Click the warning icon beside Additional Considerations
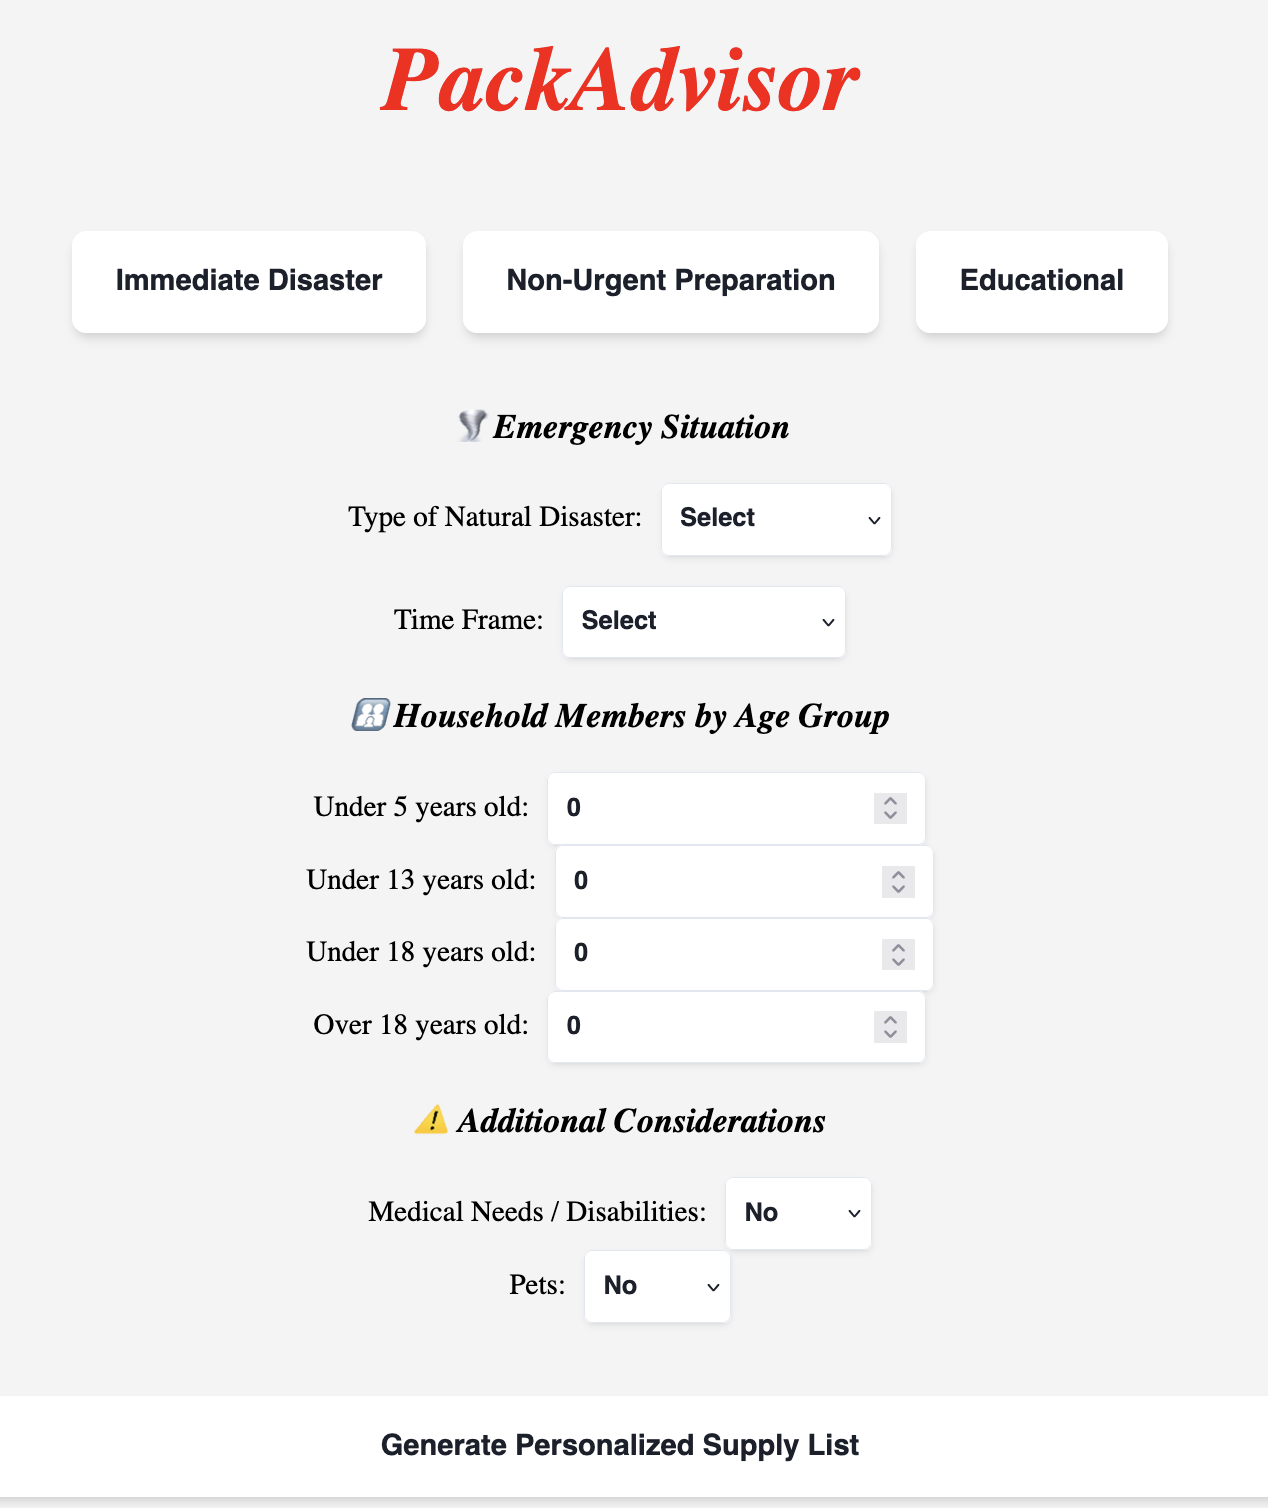 431,1120
